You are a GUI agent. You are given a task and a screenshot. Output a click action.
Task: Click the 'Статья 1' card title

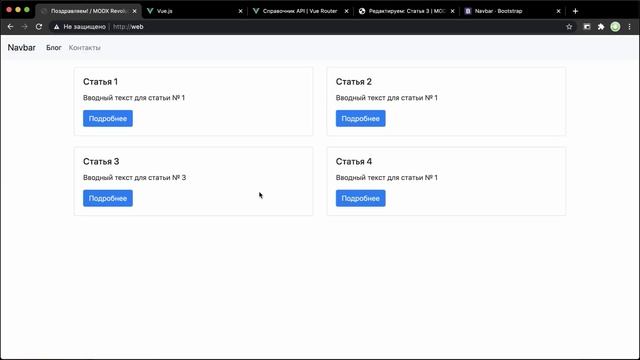pos(100,82)
